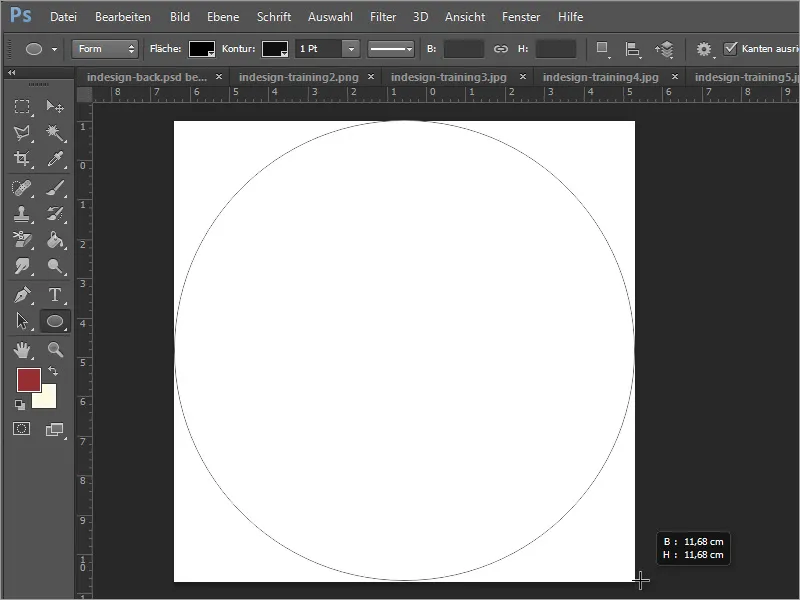Screen dimensions: 800x600
Task: Open path arrangement options
Action: [664, 49]
